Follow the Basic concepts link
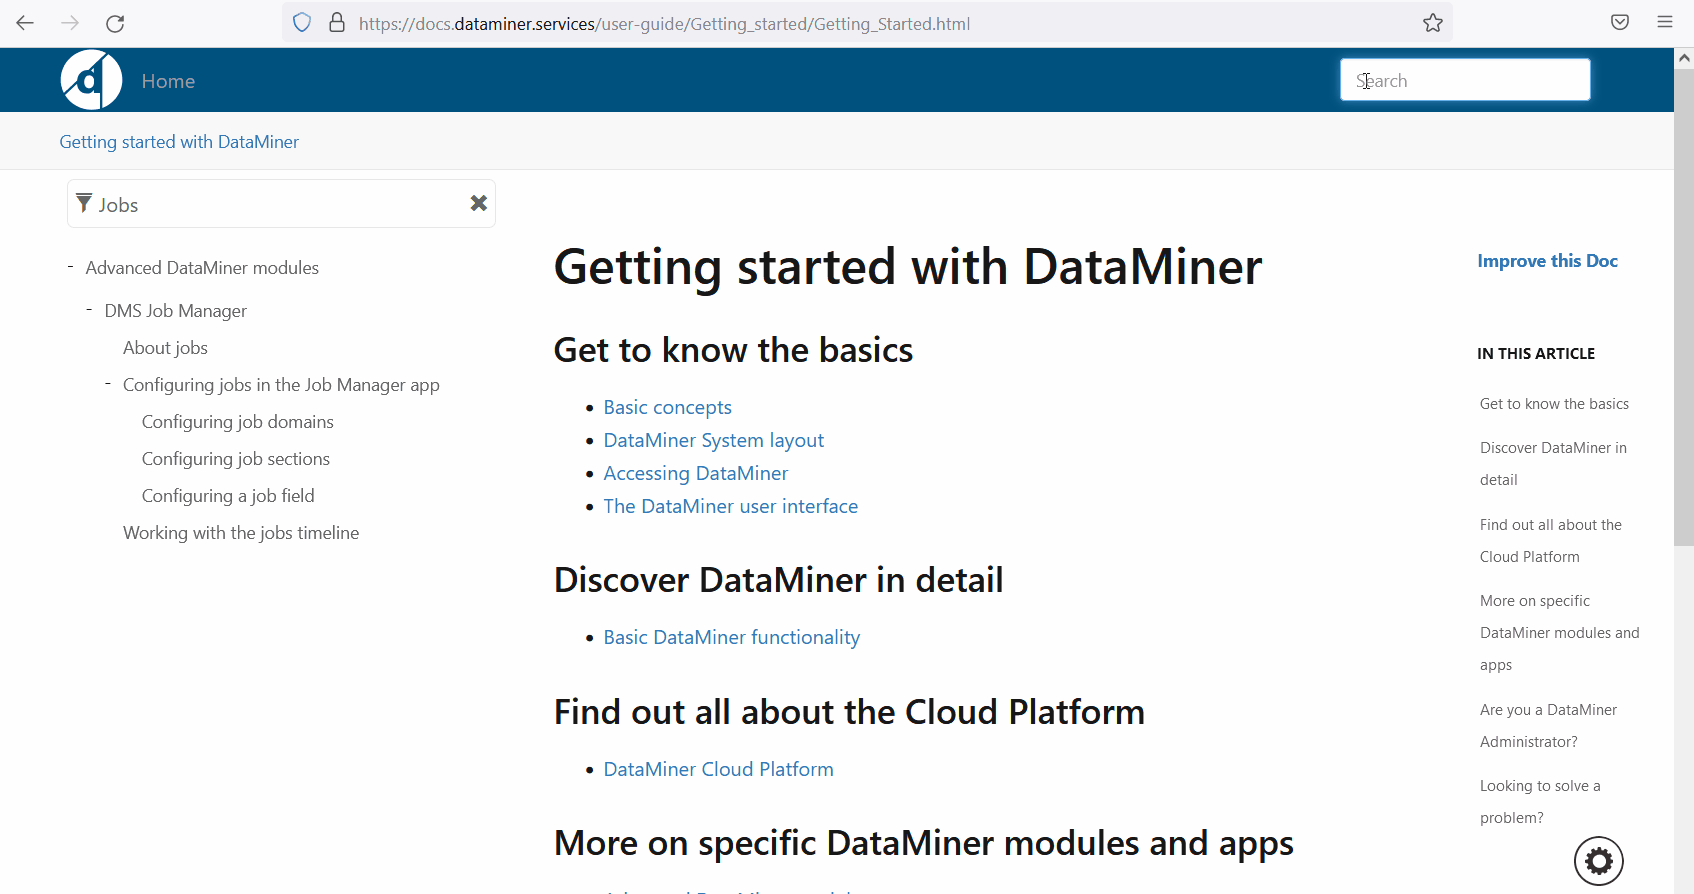Viewport: 1694px width, 894px height. tap(667, 408)
